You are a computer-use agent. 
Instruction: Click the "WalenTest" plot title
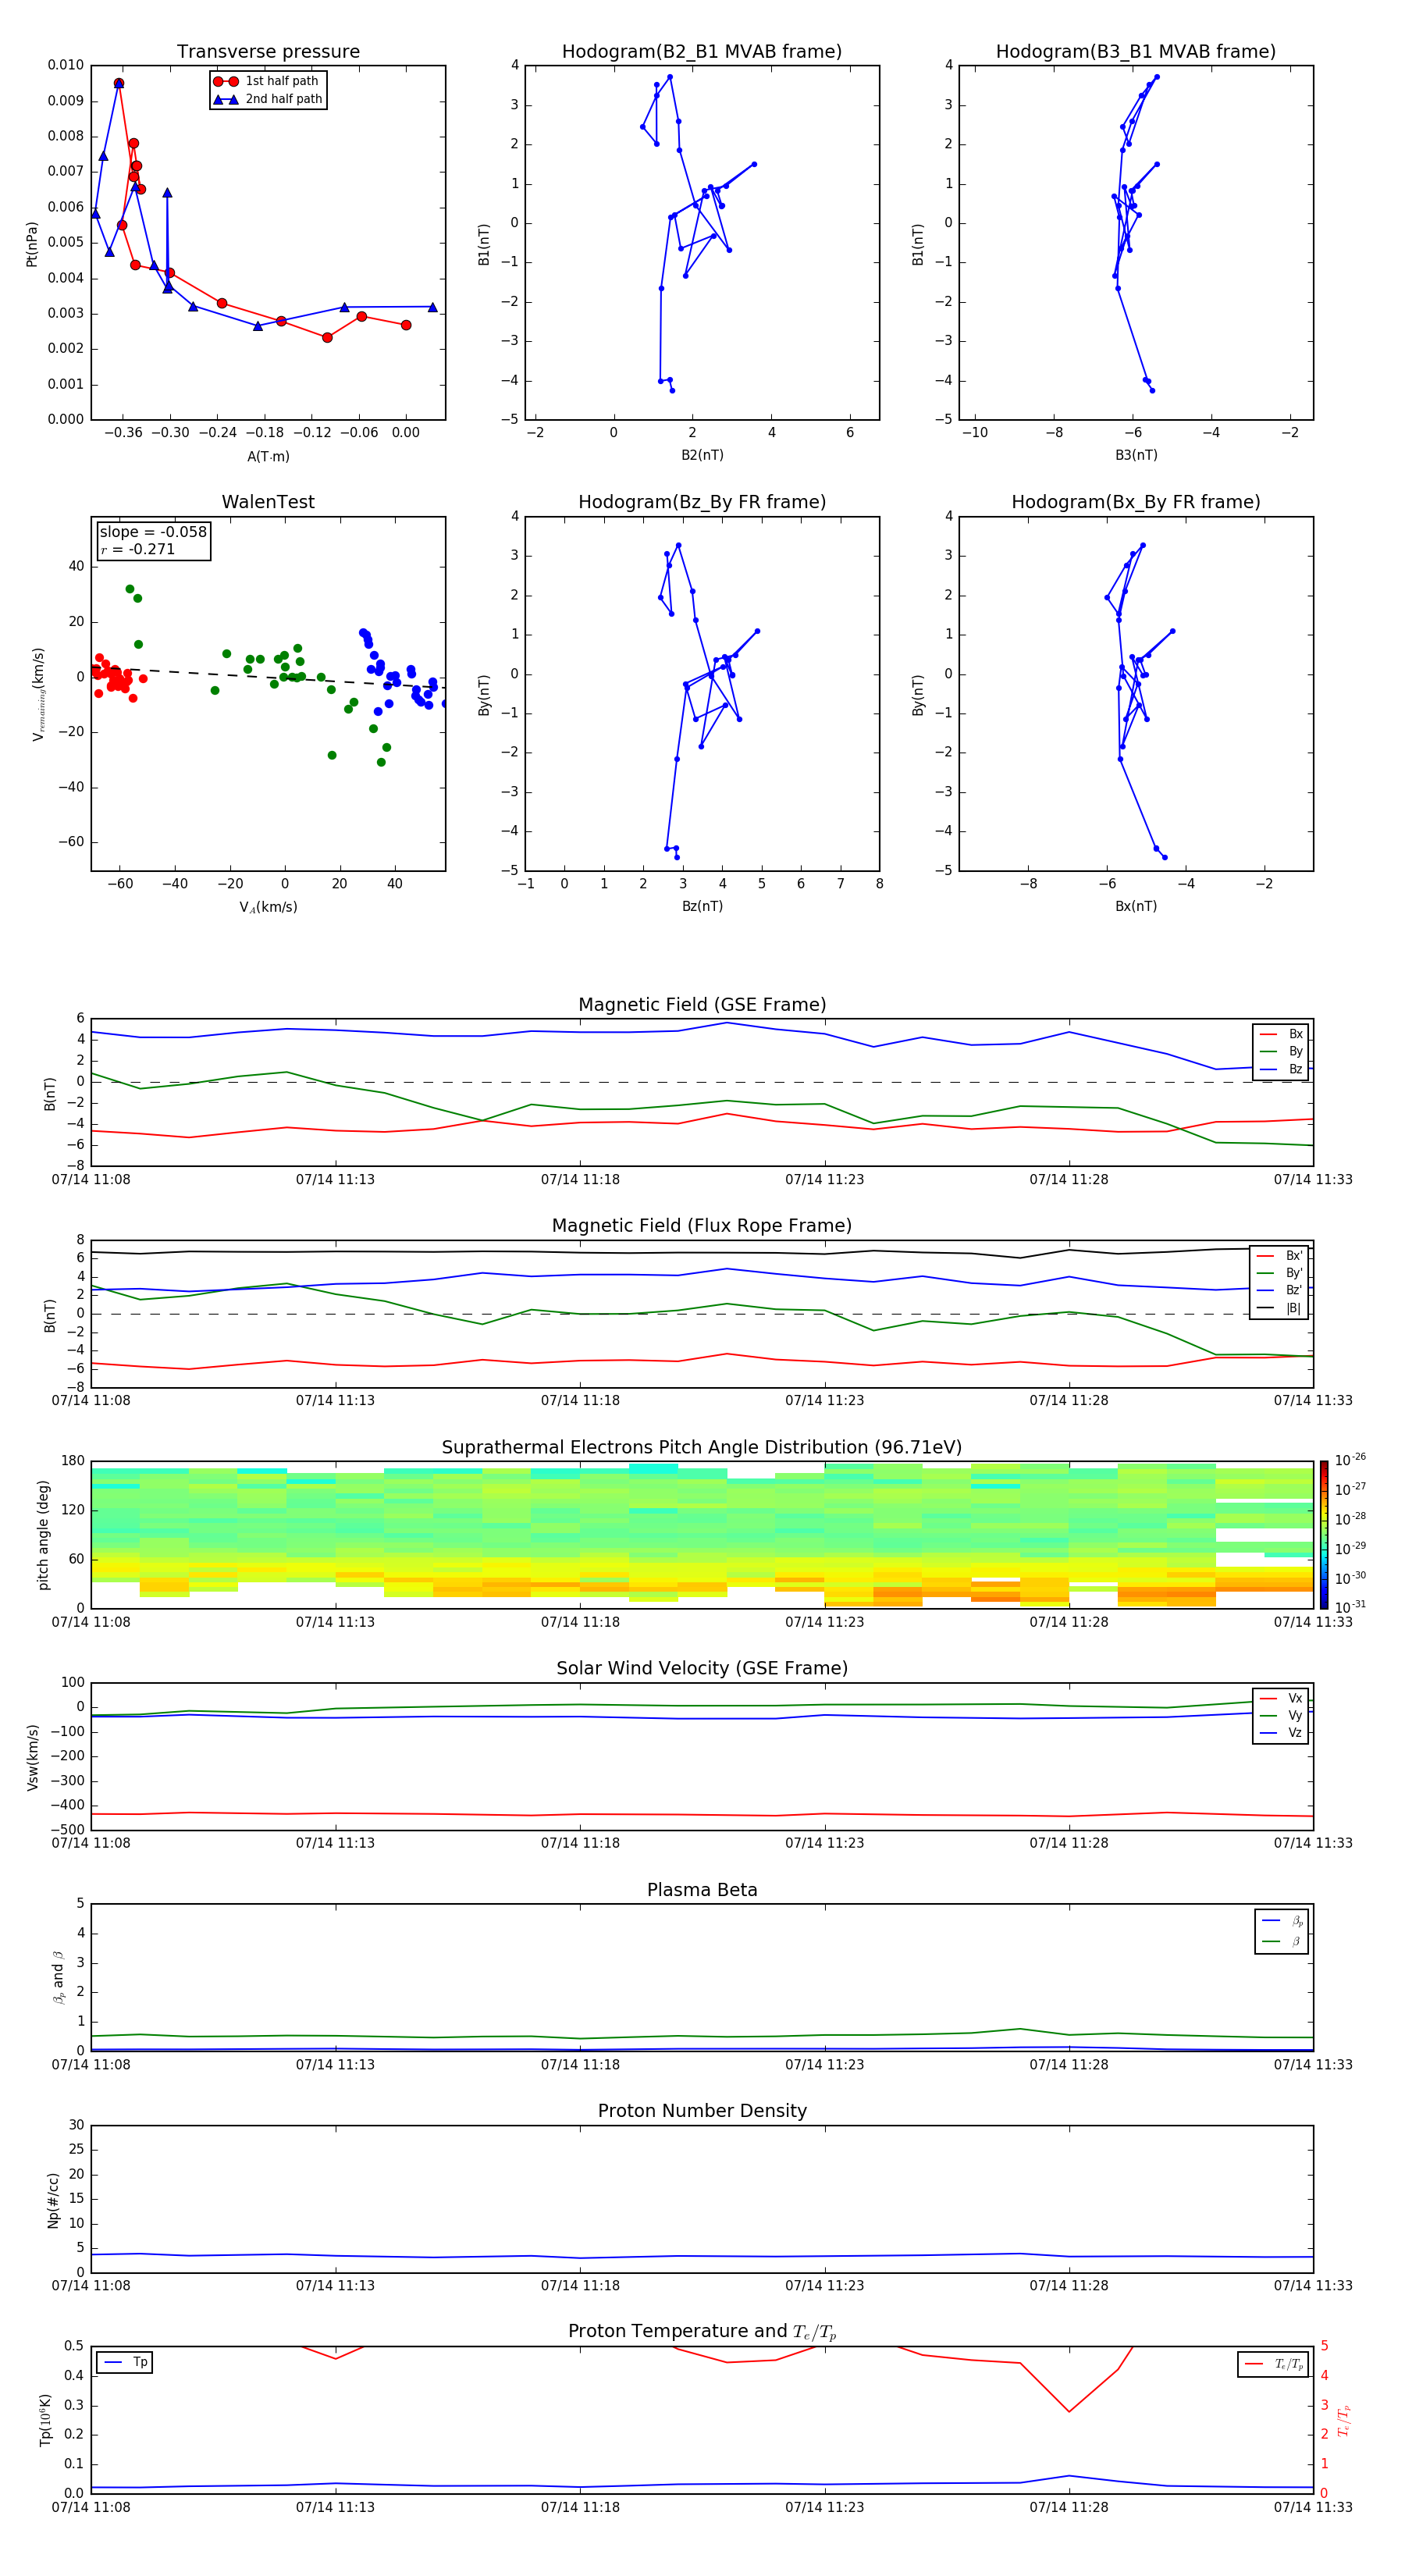point(268,502)
